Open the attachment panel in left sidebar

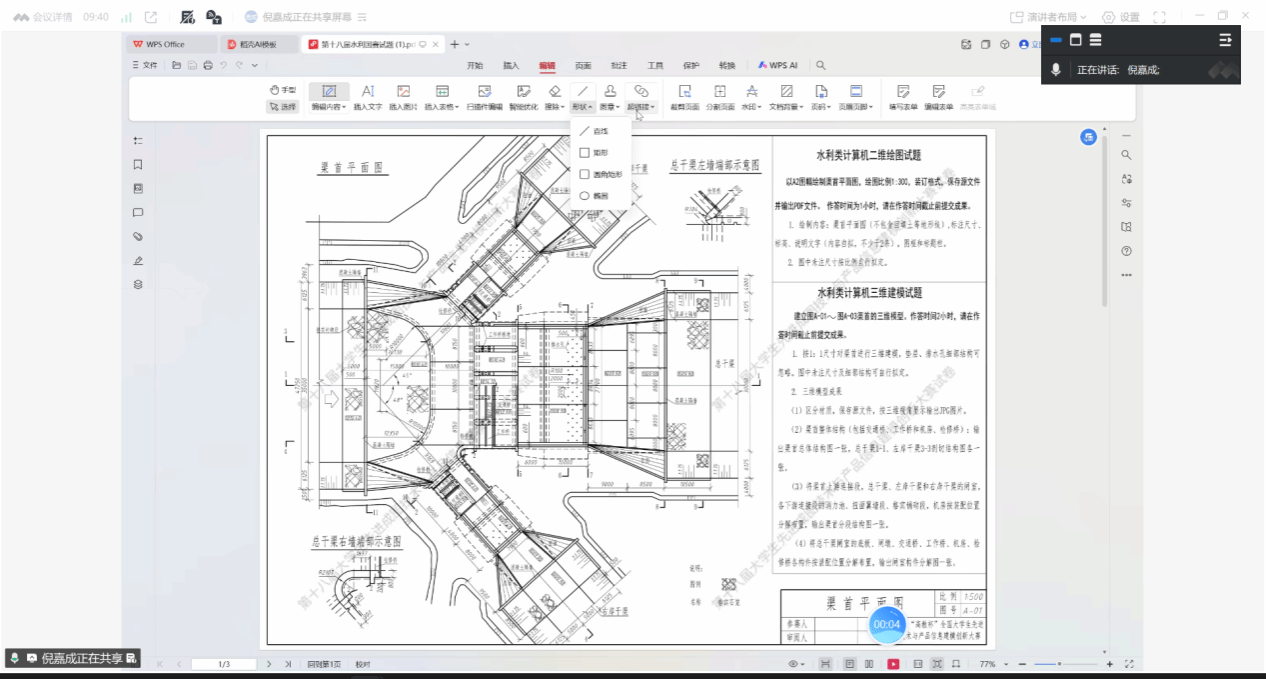click(x=138, y=237)
